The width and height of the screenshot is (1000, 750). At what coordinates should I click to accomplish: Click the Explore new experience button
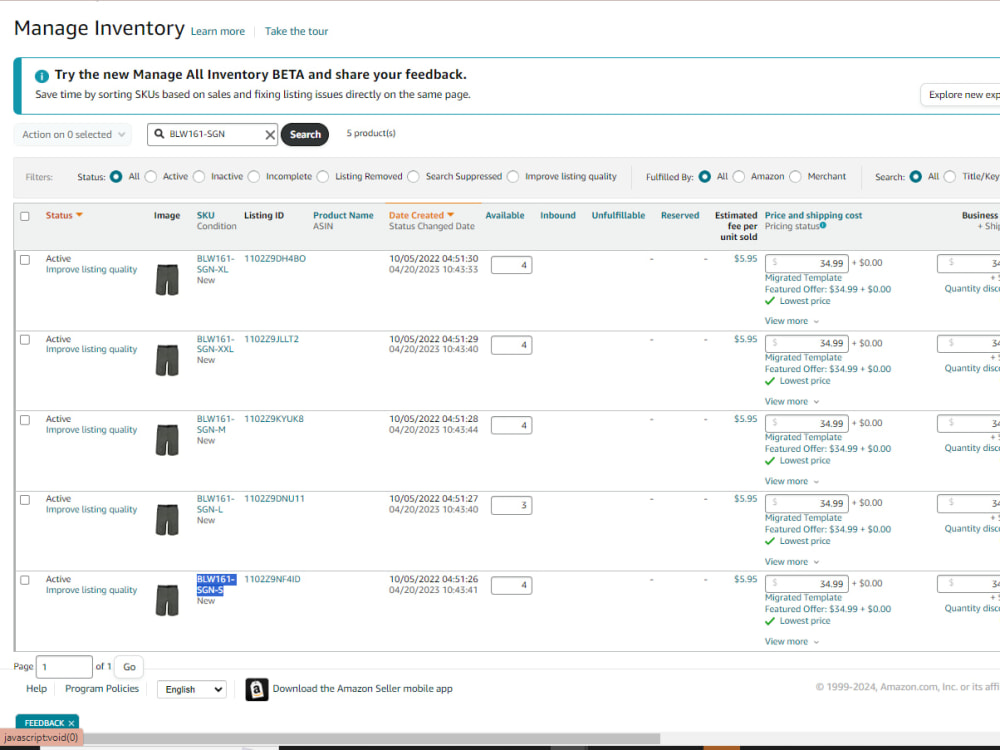960,94
